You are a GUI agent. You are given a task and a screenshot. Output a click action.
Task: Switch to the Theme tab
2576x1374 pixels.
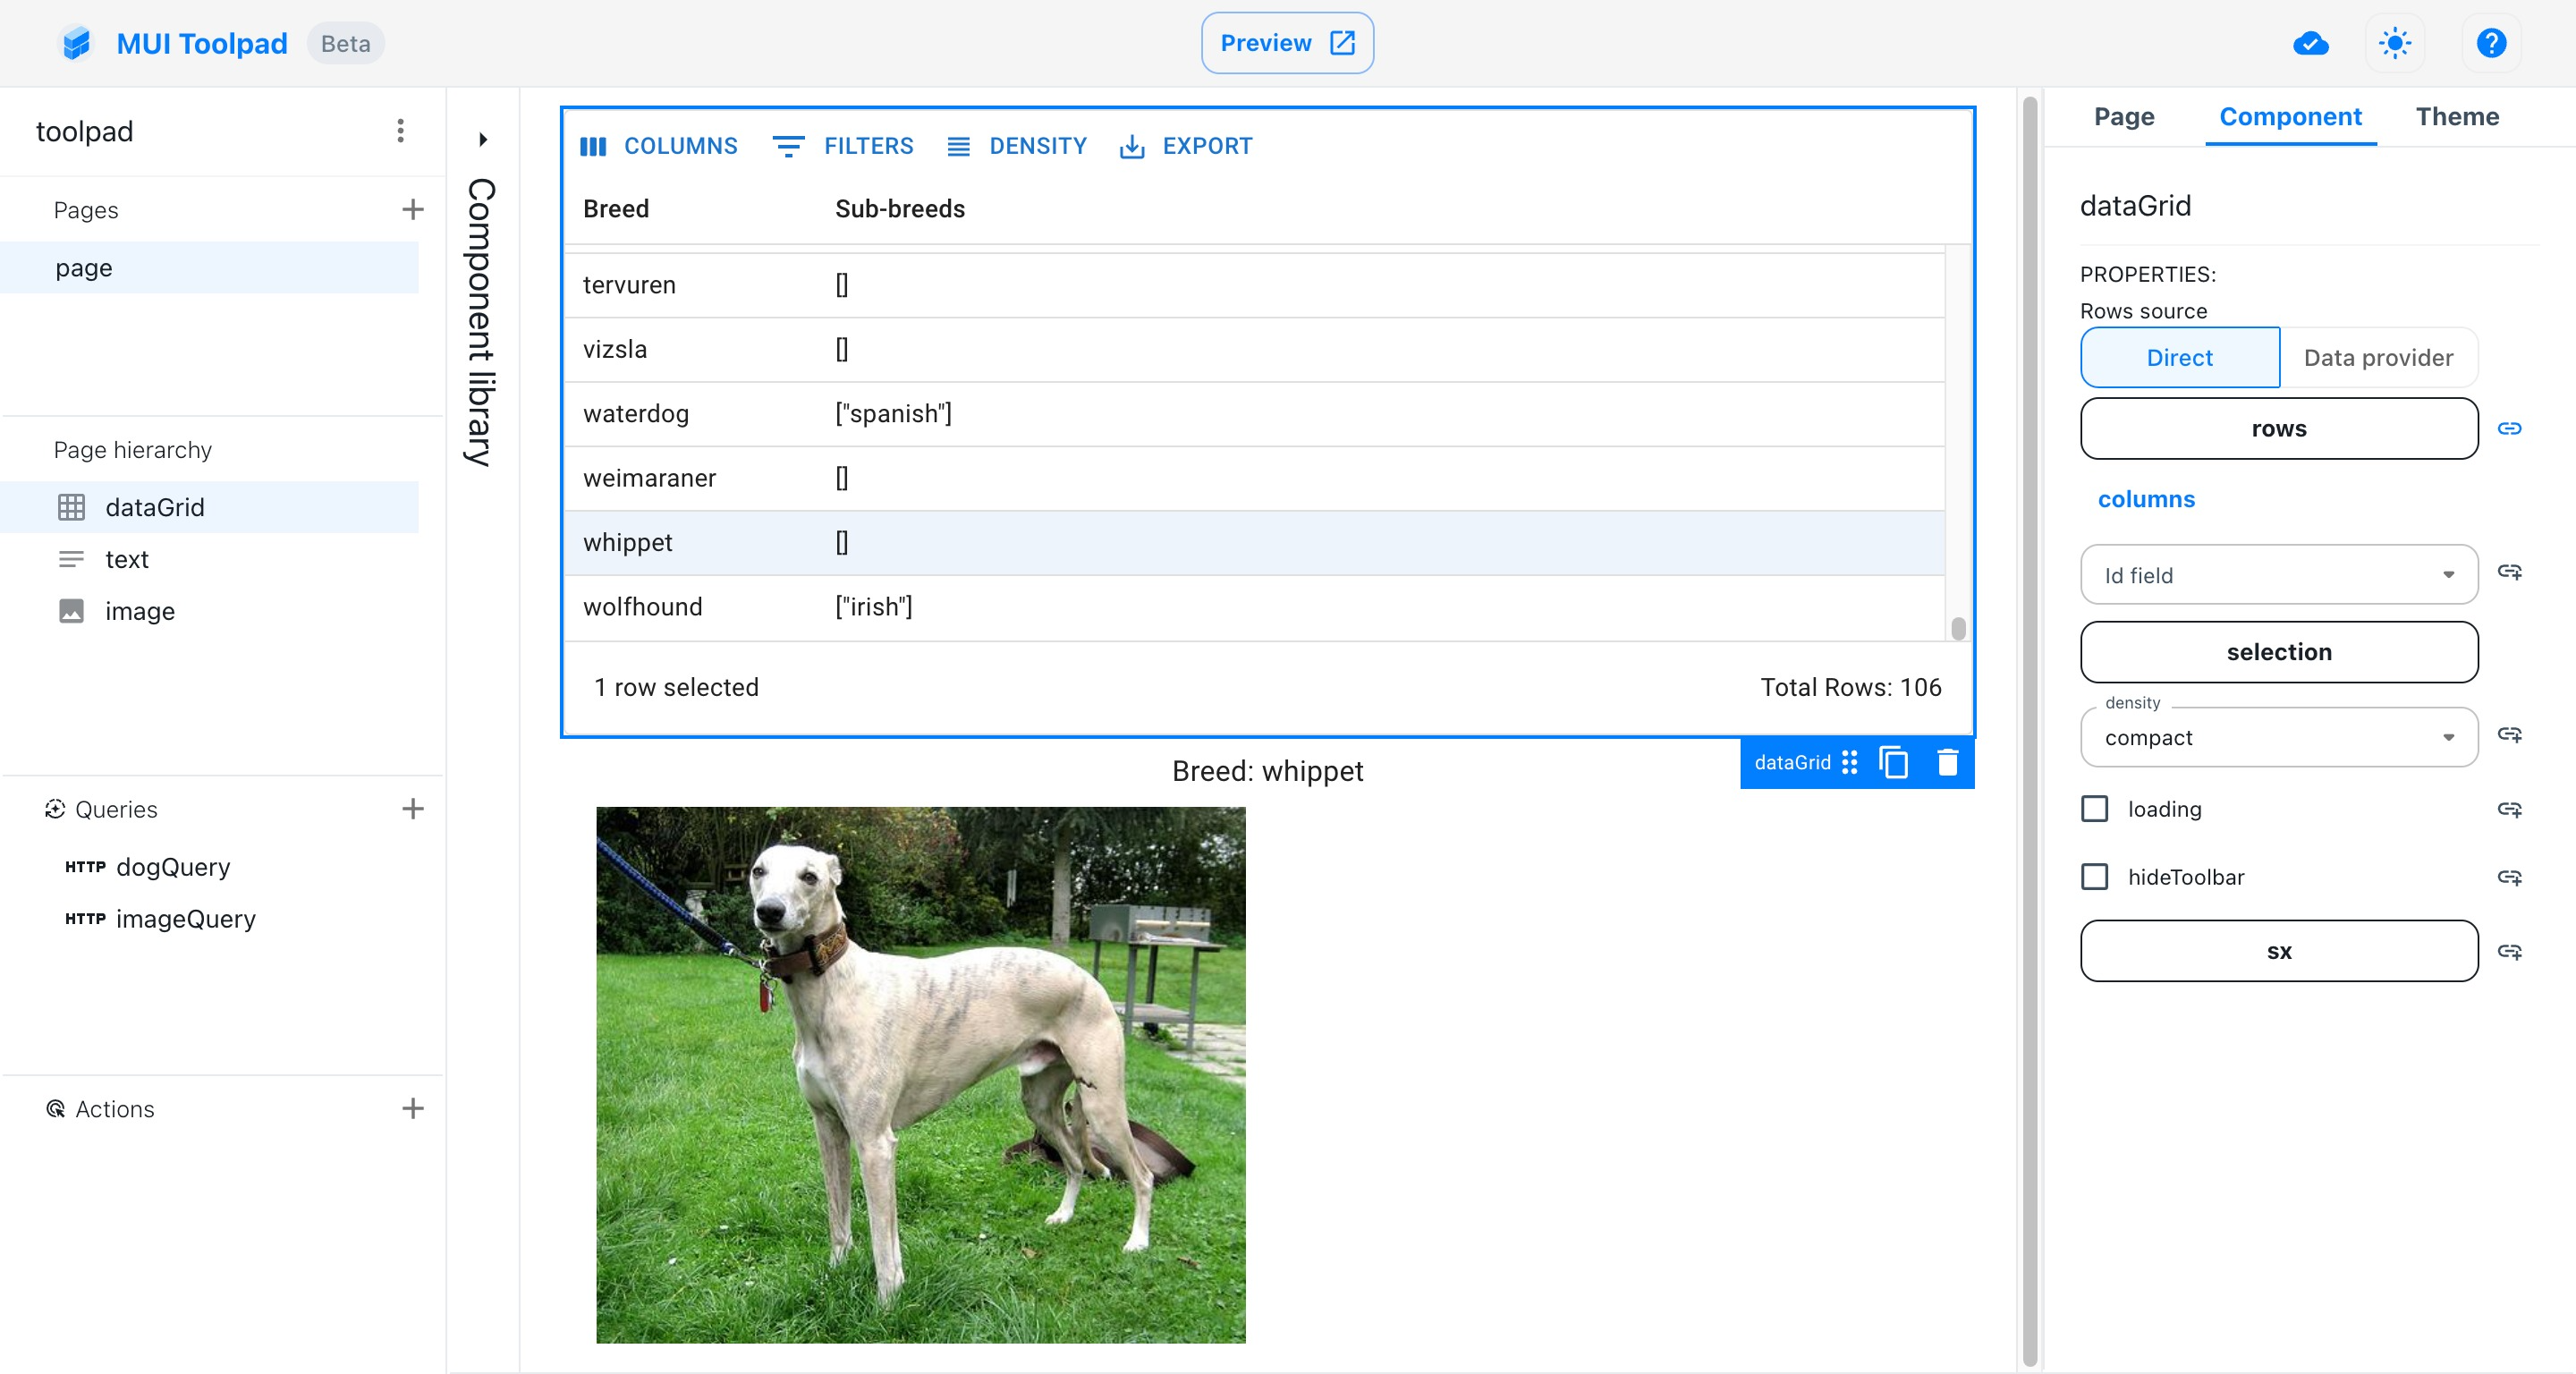point(2457,116)
